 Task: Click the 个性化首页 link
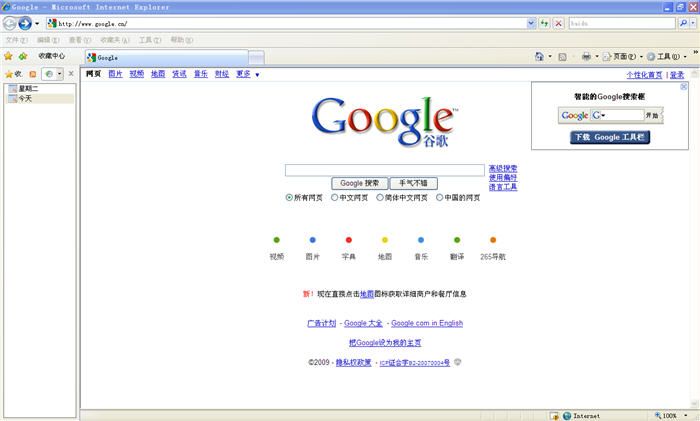point(644,75)
